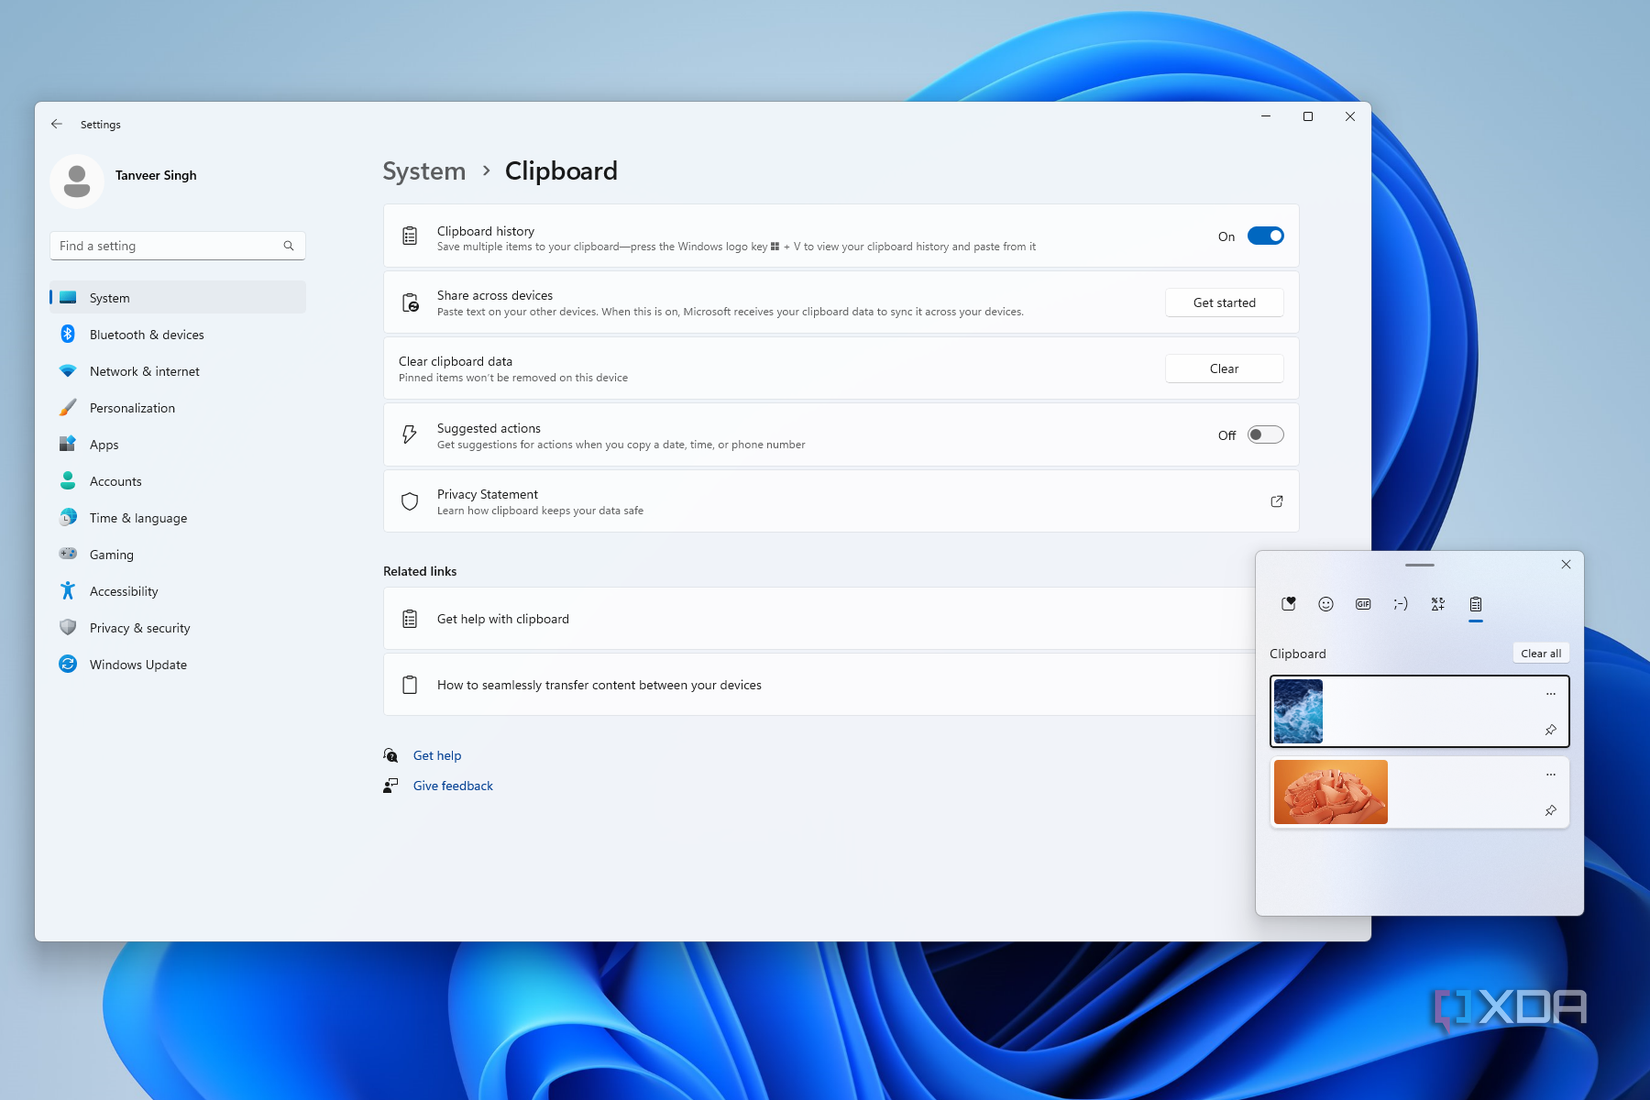Switch to Windows Update section
The height and width of the screenshot is (1100, 1650).
click(137, 664)
